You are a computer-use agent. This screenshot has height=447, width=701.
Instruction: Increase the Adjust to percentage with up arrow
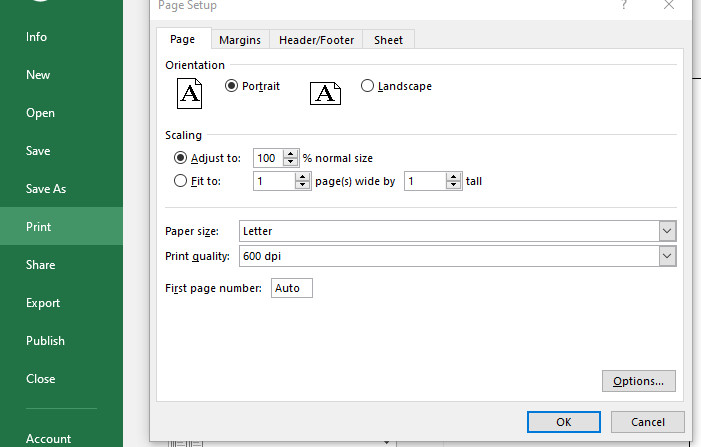click(291, 153)
